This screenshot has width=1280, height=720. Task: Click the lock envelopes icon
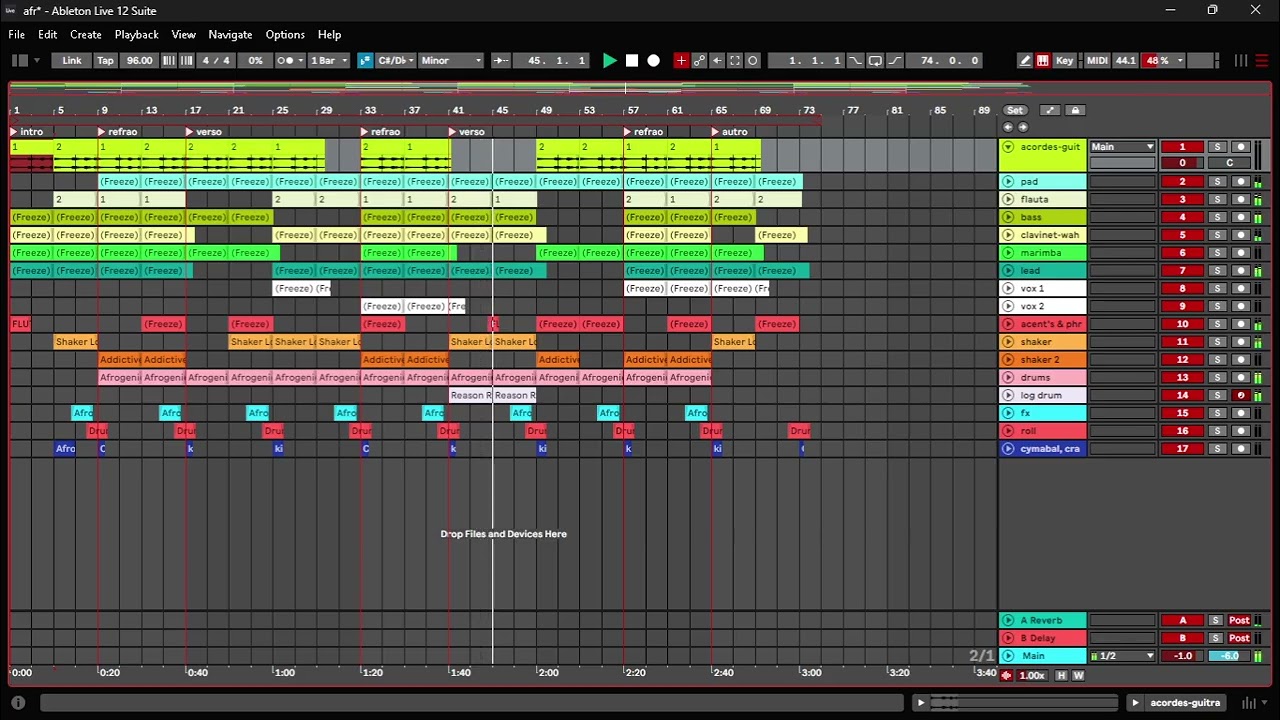(x=1075, y=110)
